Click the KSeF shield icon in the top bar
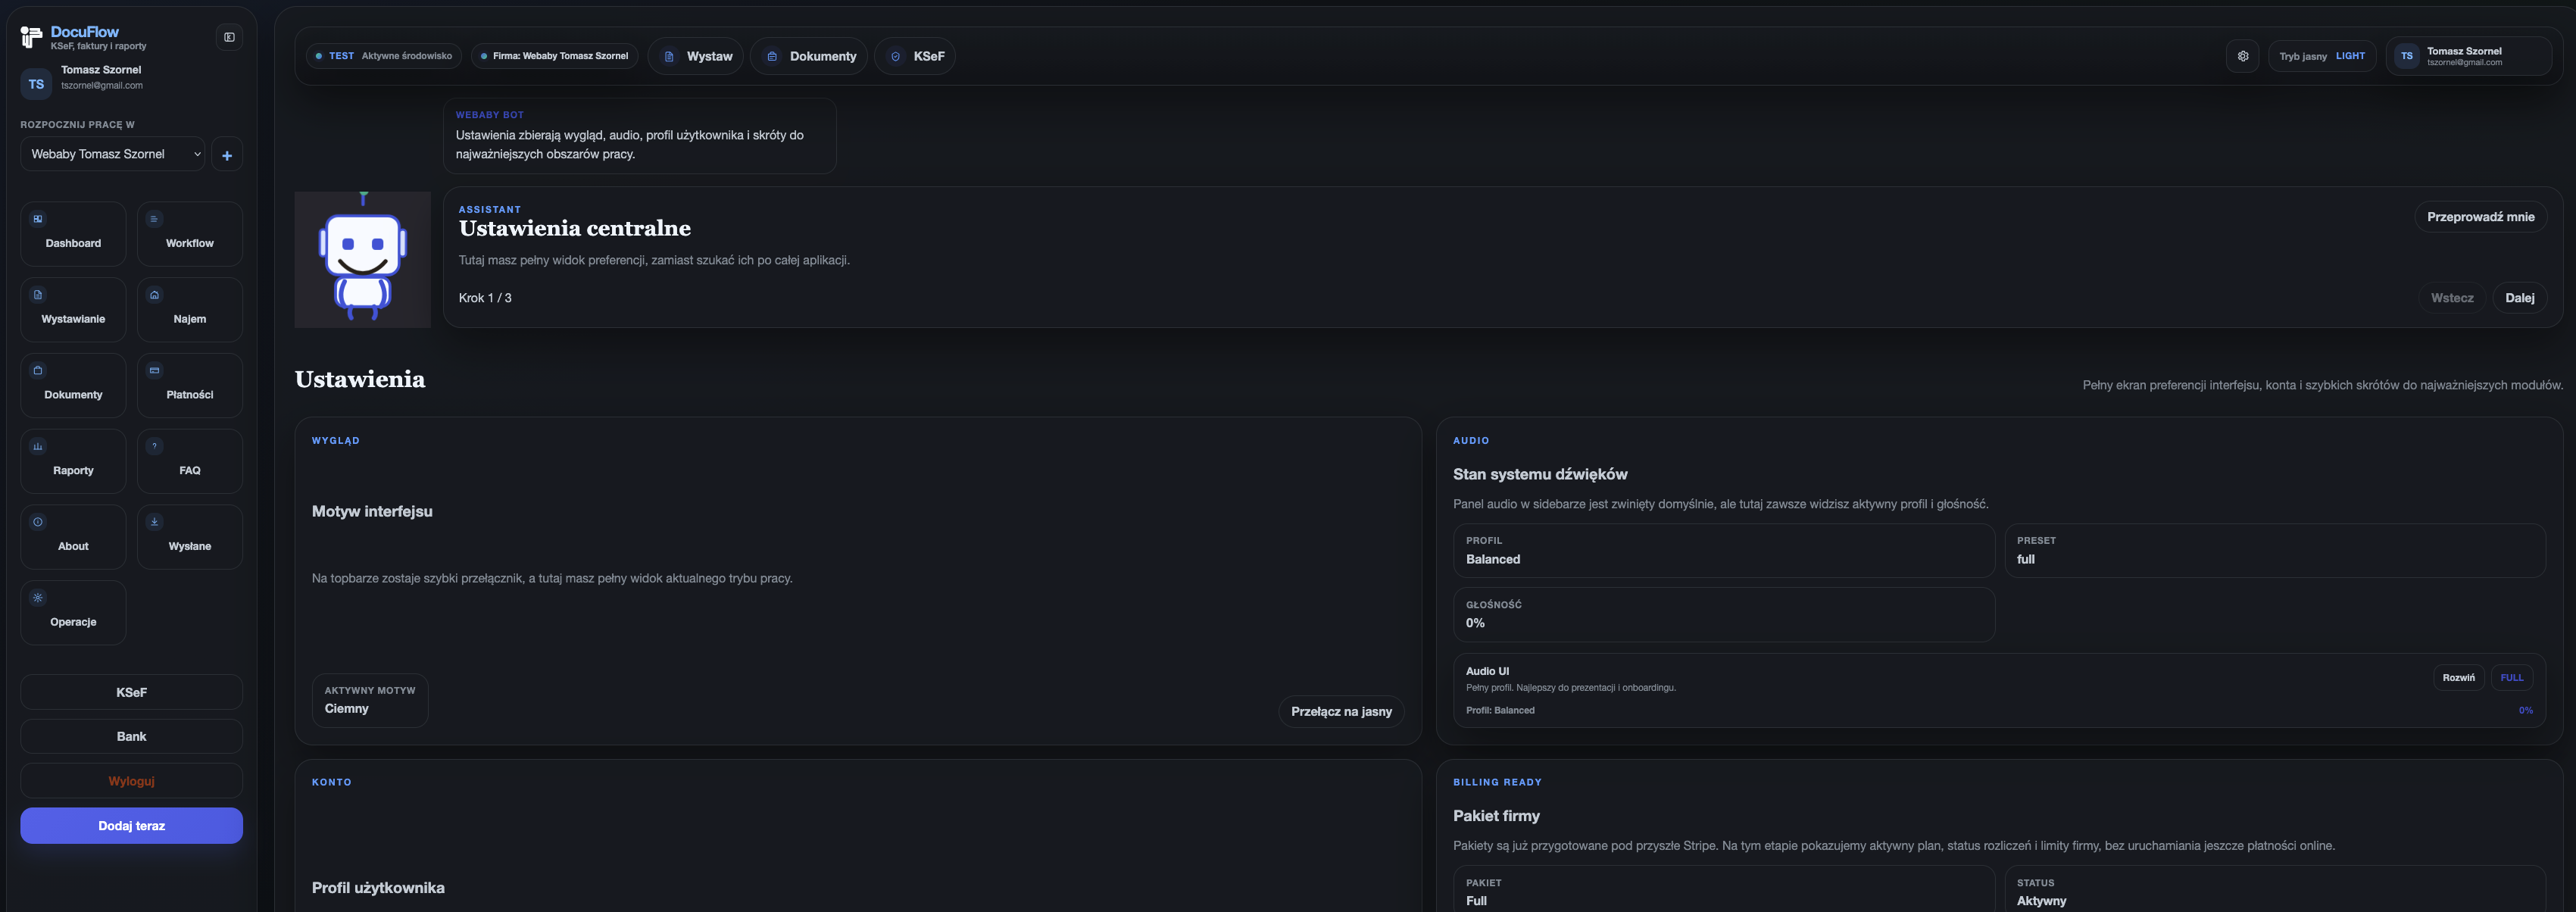The image size is (2576, 912). pos(896,56)
